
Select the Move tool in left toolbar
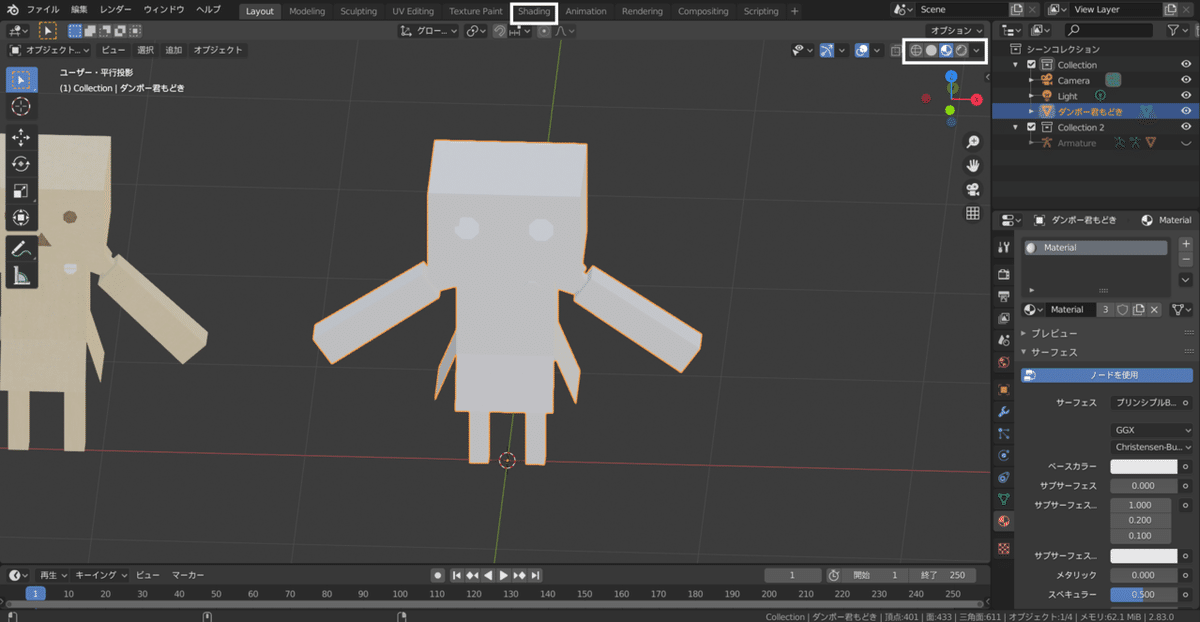coord(21,138)
